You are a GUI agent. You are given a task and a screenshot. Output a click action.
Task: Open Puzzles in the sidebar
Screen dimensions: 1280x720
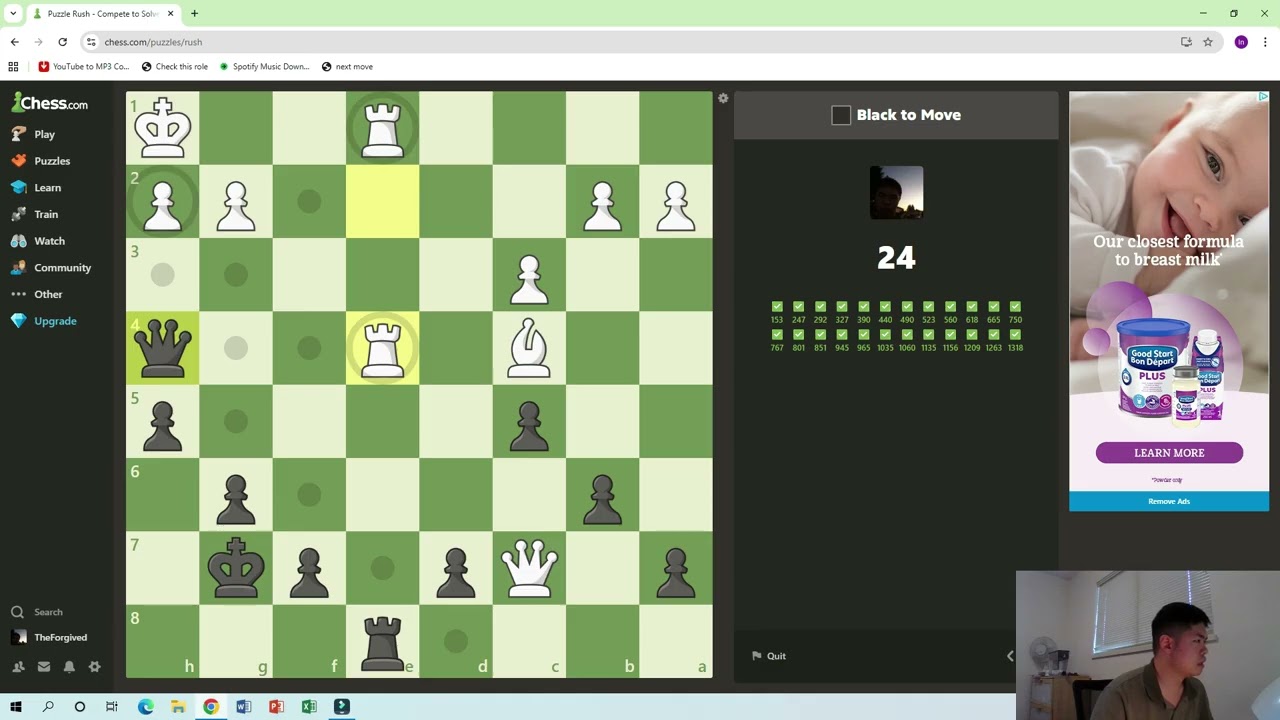[41, 161]
